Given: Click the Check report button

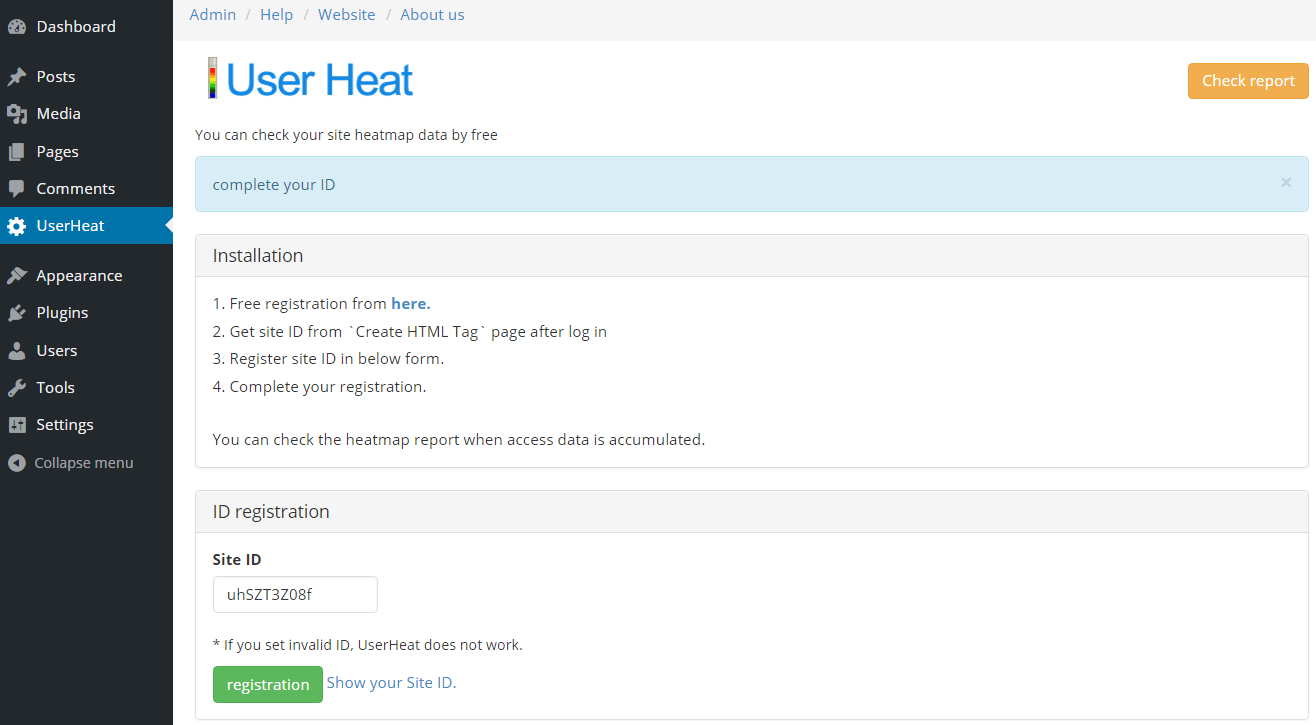Looking at the screenshot, I should [x=1248, y=81].
